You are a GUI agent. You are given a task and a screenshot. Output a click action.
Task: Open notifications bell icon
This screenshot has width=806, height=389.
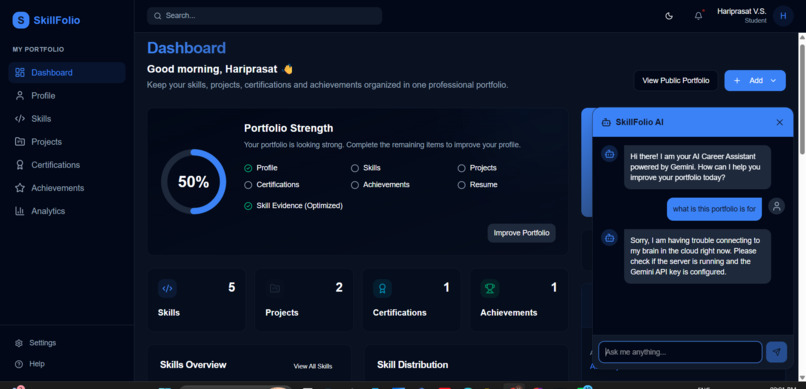click(698, 16)
